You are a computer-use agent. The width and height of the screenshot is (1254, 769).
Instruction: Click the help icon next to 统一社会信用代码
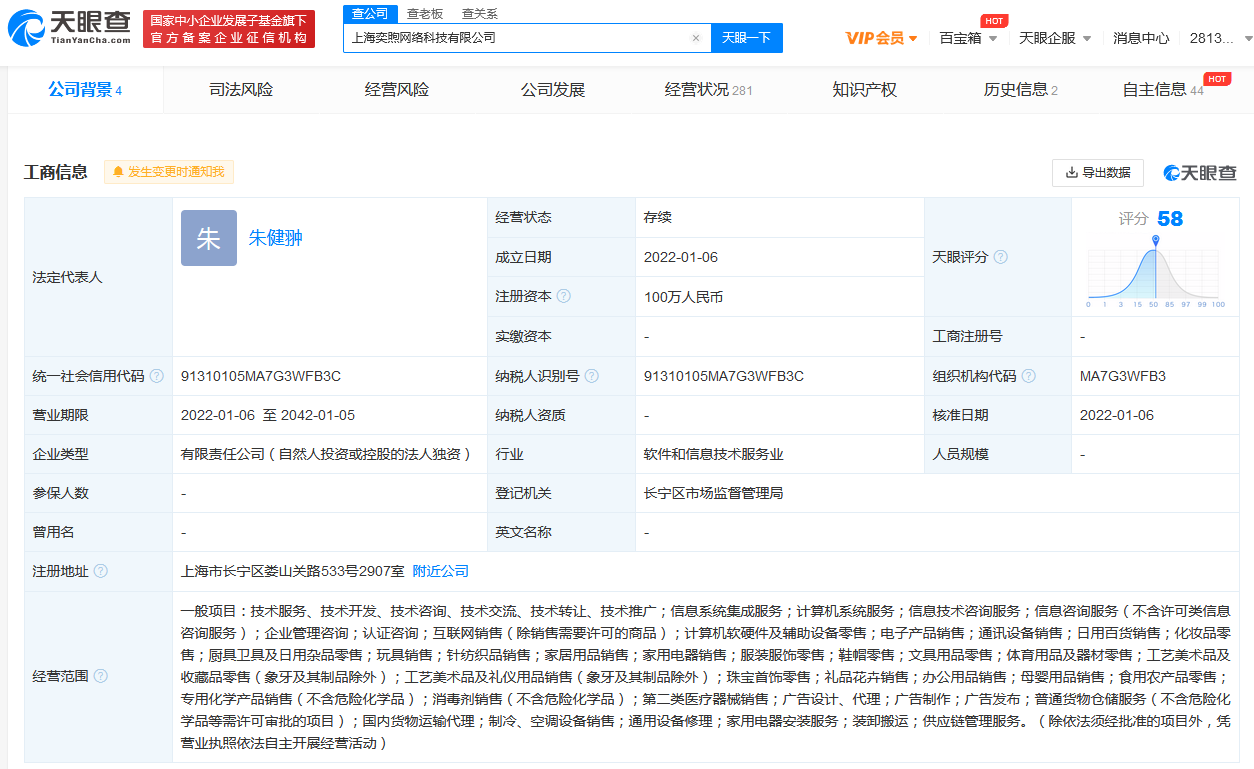pos(156,376)
